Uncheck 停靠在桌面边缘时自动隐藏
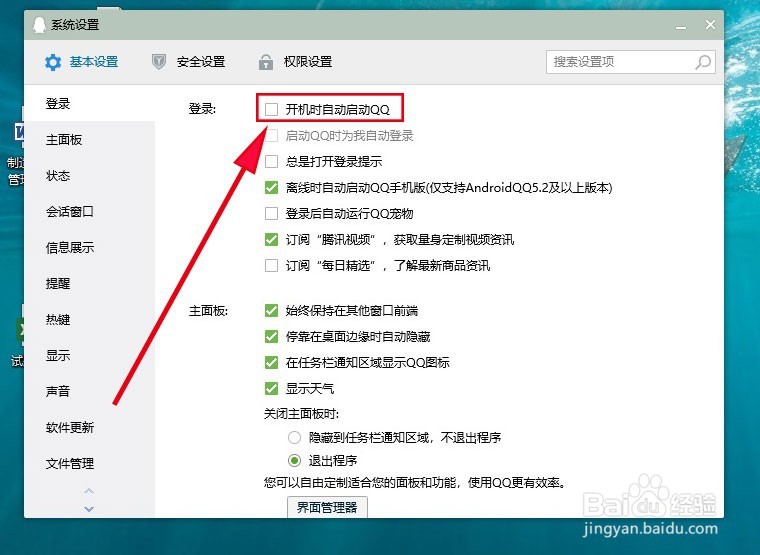This screenshot has height=555, width=760. 271,336
